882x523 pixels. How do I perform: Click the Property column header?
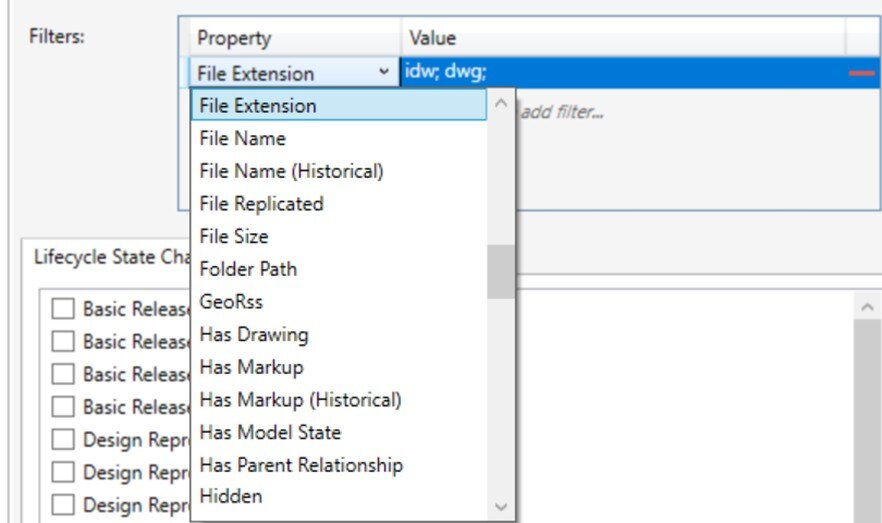(x=234, y=38)
